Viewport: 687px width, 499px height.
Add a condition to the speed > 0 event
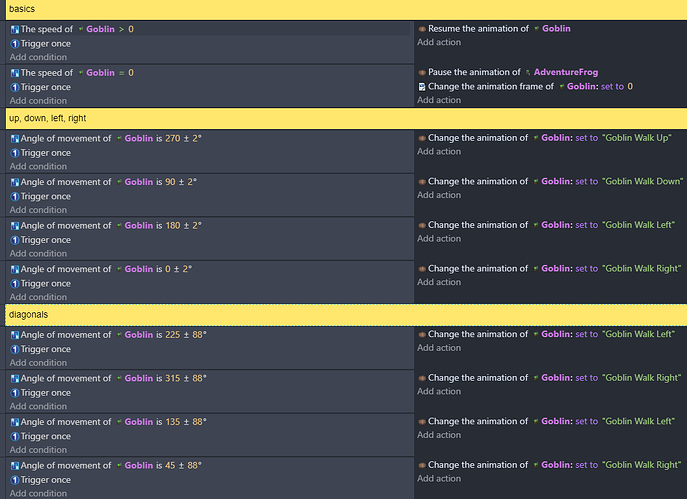click(x=39, y=57)
